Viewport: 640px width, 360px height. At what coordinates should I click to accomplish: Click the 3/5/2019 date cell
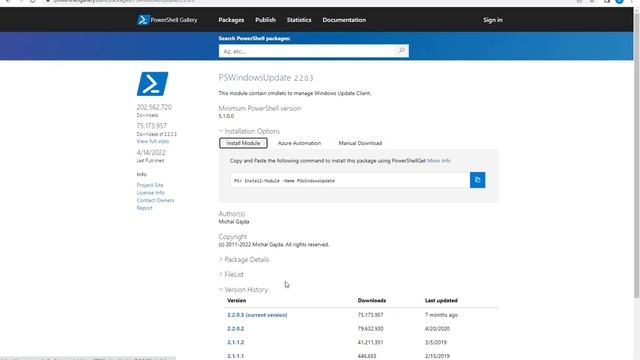(436, 342)
